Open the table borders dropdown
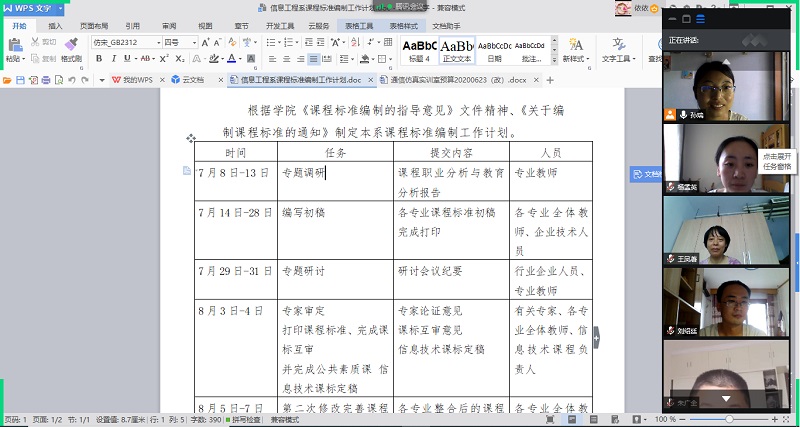Viewport: 800px width, 427px height. coord(391,59)
